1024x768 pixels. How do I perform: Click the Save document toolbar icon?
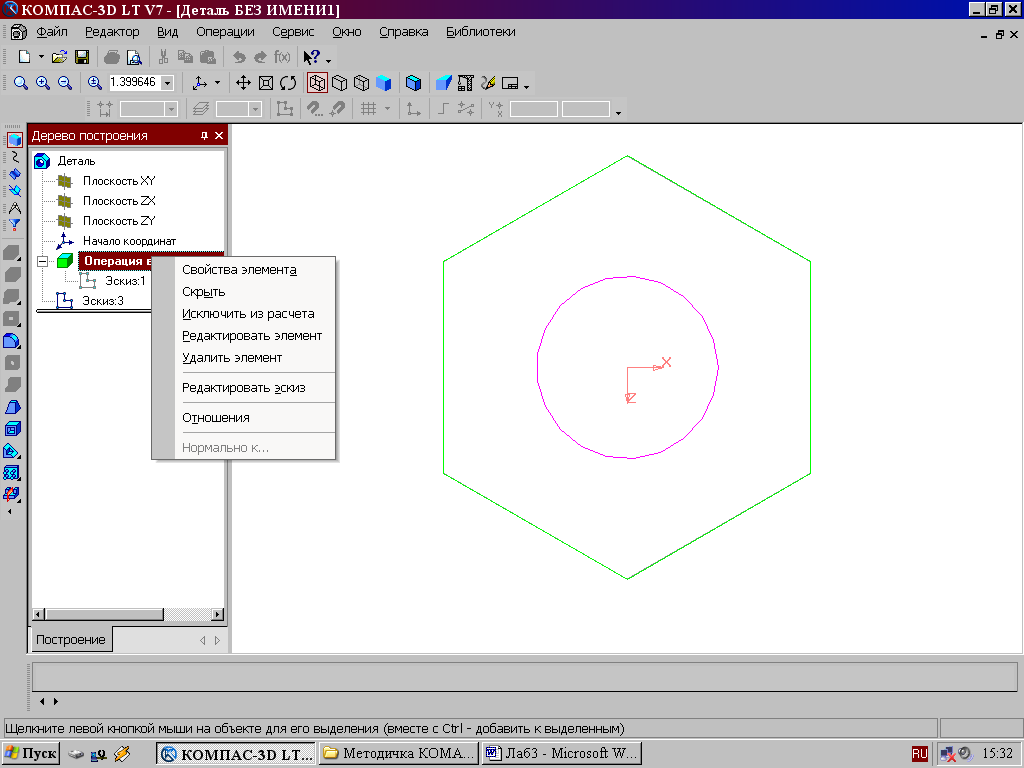pyautogui.click(x=82, y=58)
